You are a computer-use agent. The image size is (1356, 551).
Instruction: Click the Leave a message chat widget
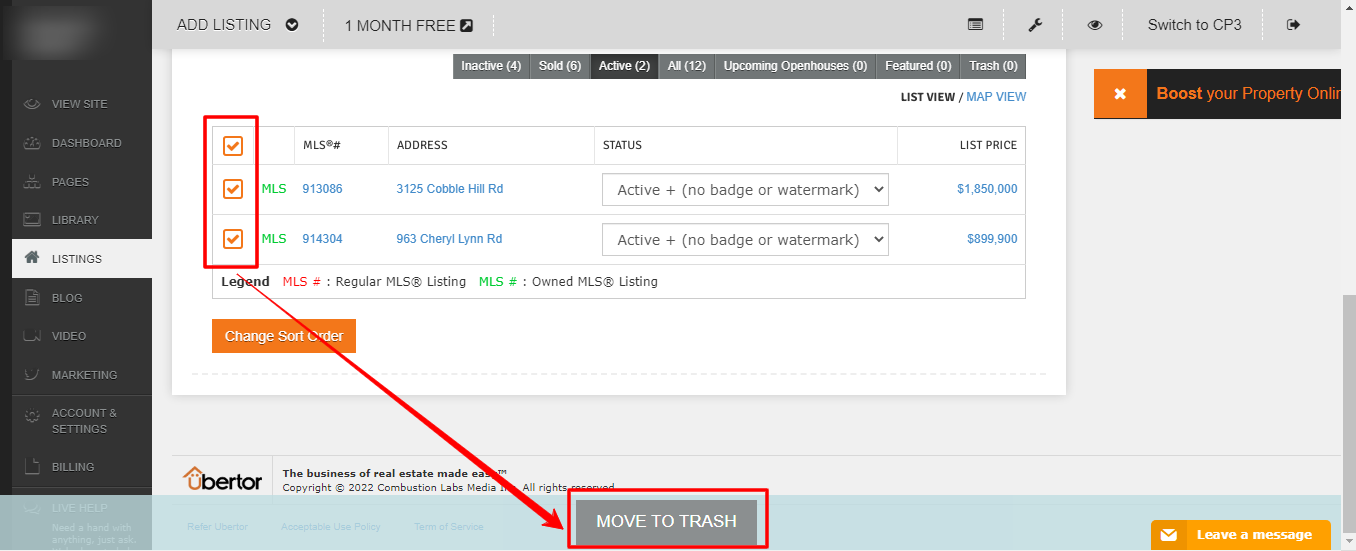coord(1241,535)
